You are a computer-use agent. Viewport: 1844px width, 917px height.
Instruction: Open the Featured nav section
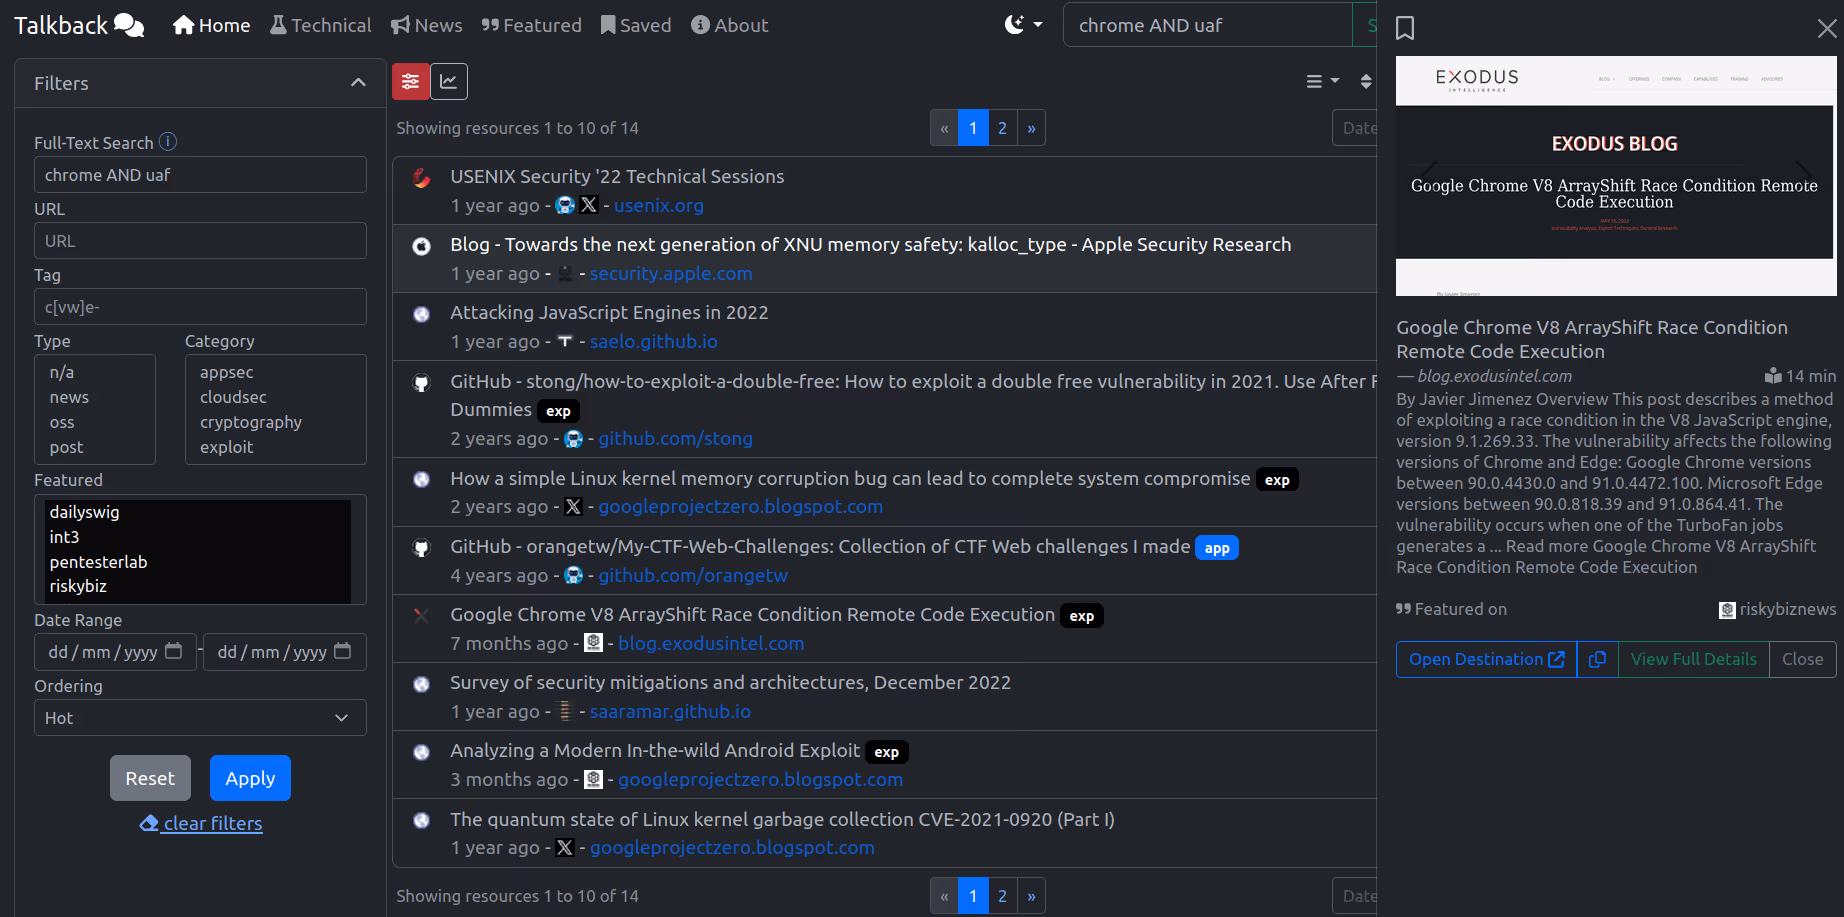point(531,25)
